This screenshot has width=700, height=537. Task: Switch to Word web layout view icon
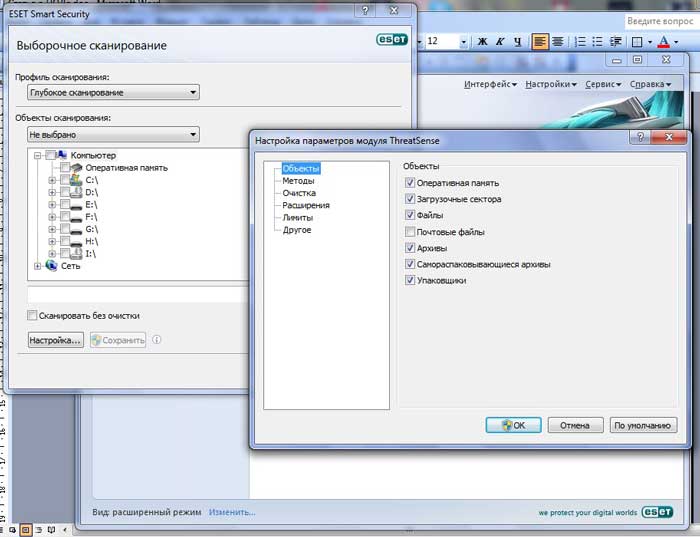[12, 530]
